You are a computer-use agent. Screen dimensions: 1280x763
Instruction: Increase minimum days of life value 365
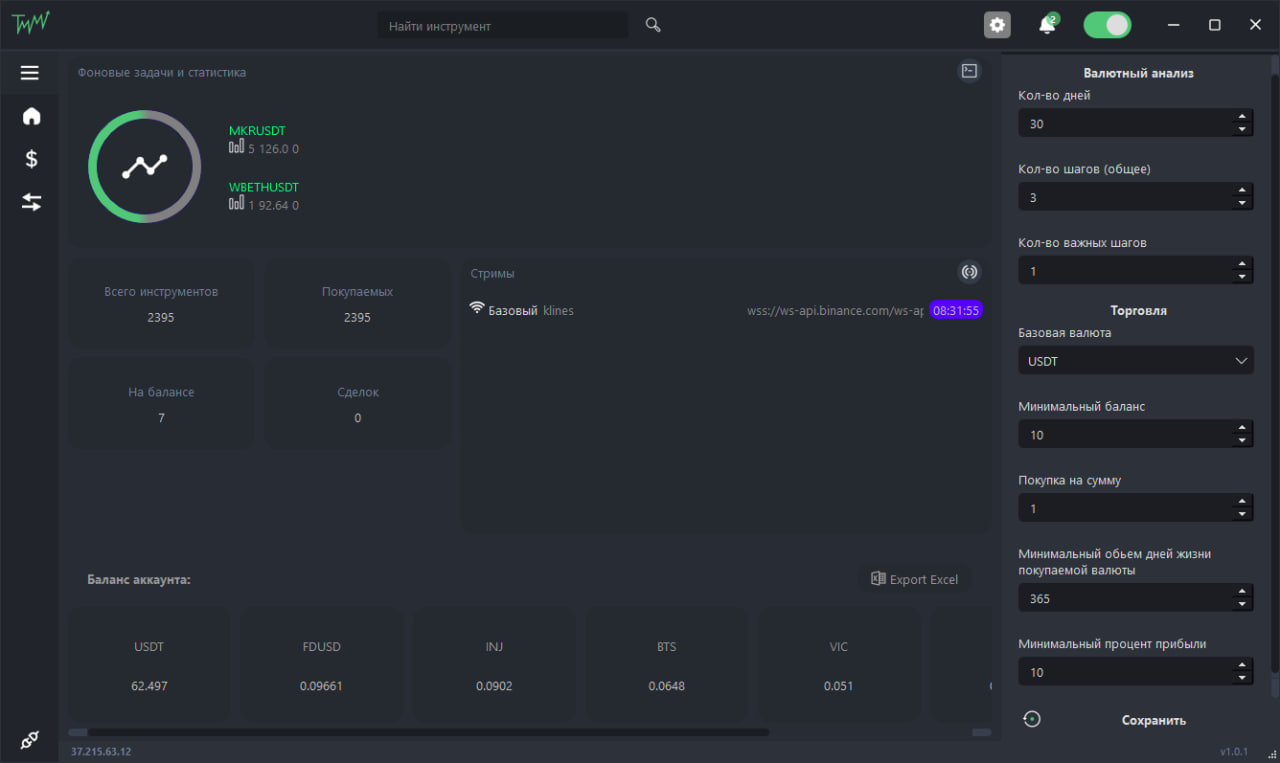coord(1242,591)
